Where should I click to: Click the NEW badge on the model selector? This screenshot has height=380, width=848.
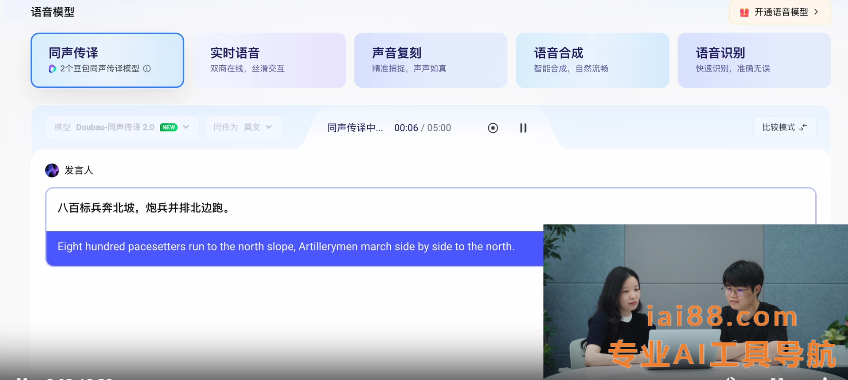(169, 127)
